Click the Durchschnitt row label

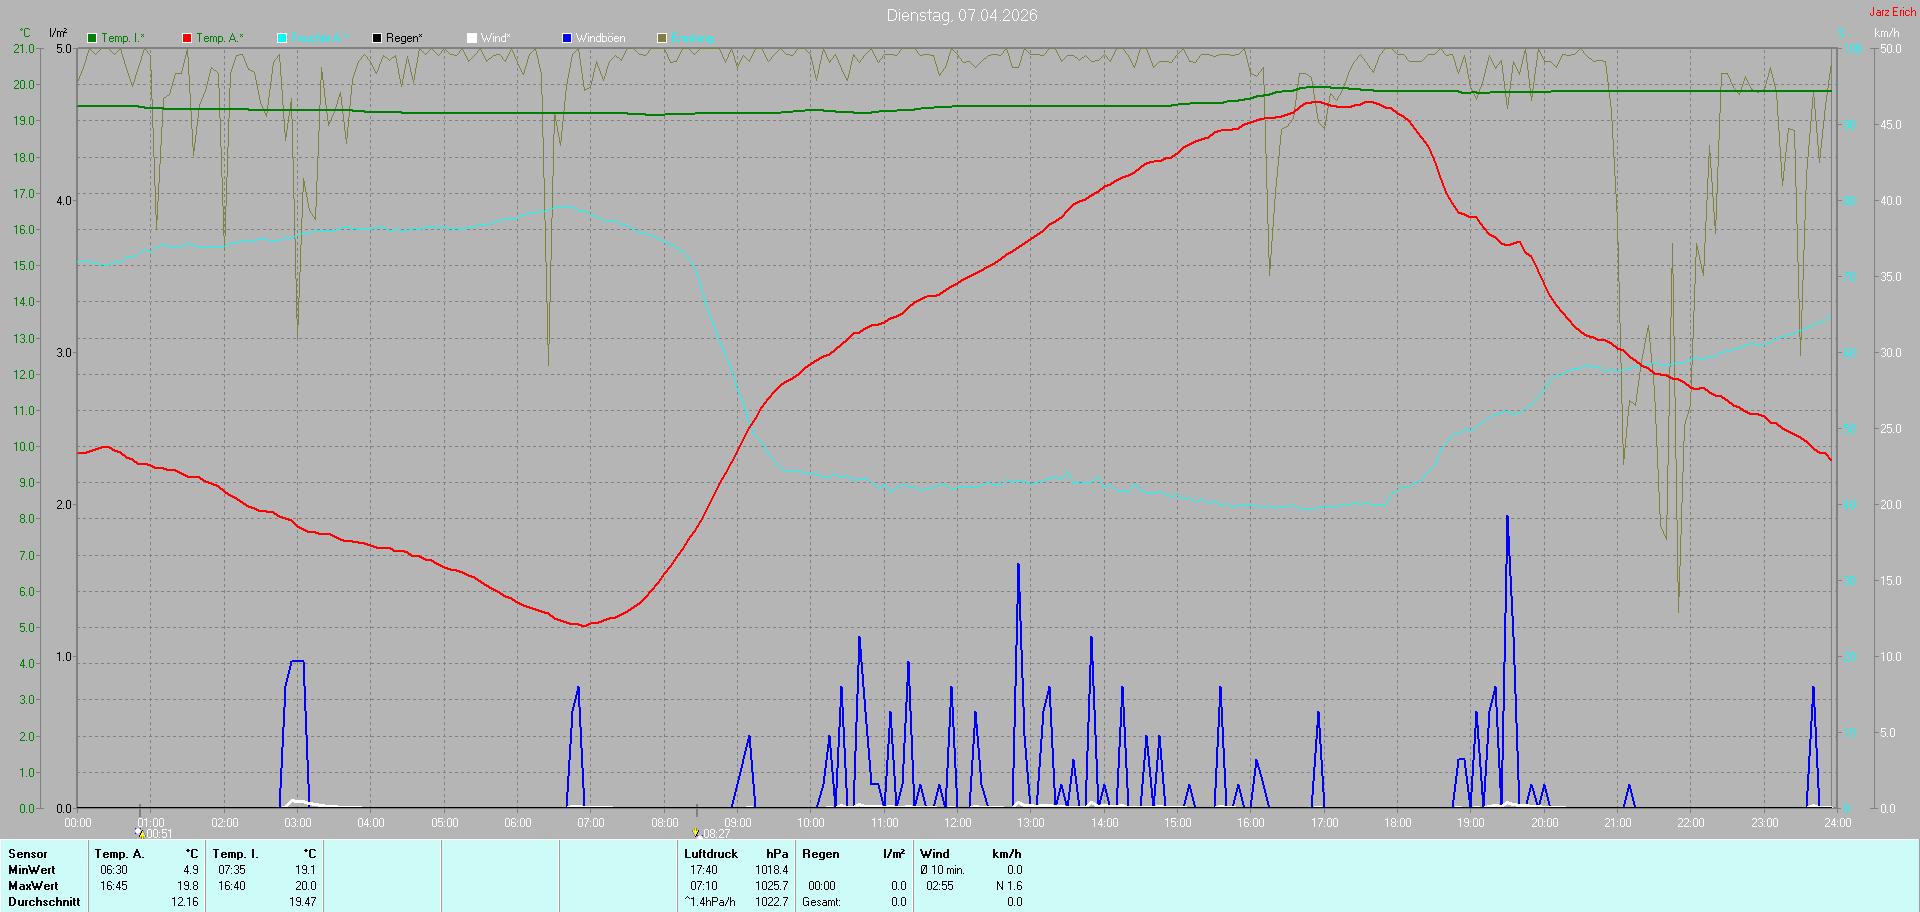[x=44, y=902]
